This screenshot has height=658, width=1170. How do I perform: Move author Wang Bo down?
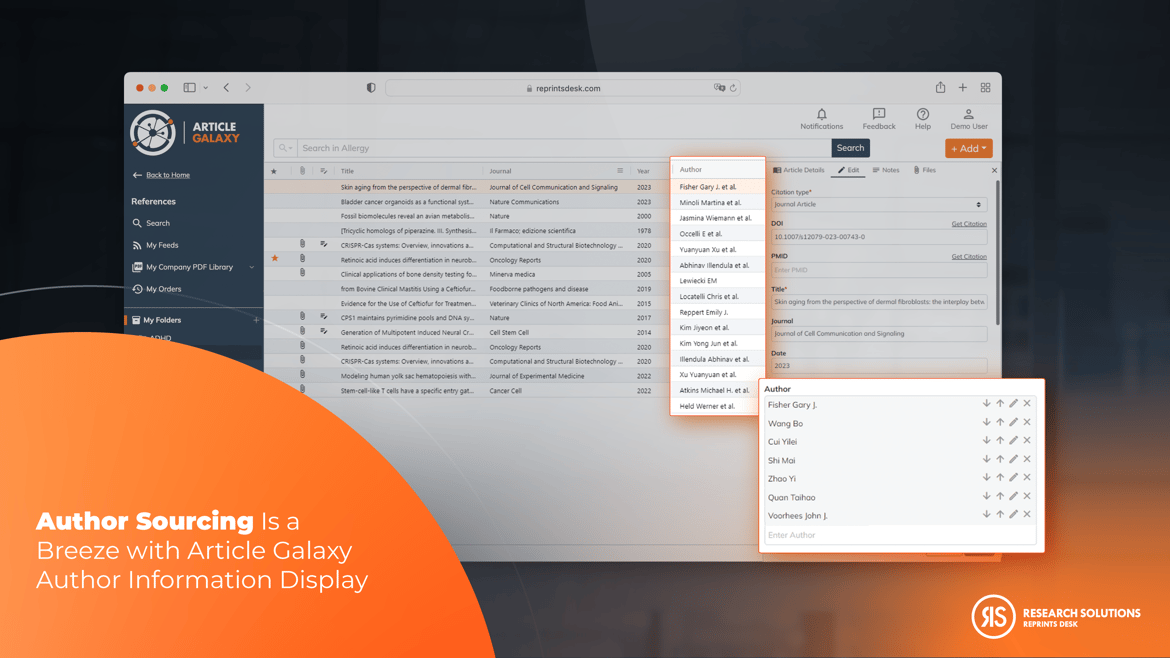tap(986, 423)
